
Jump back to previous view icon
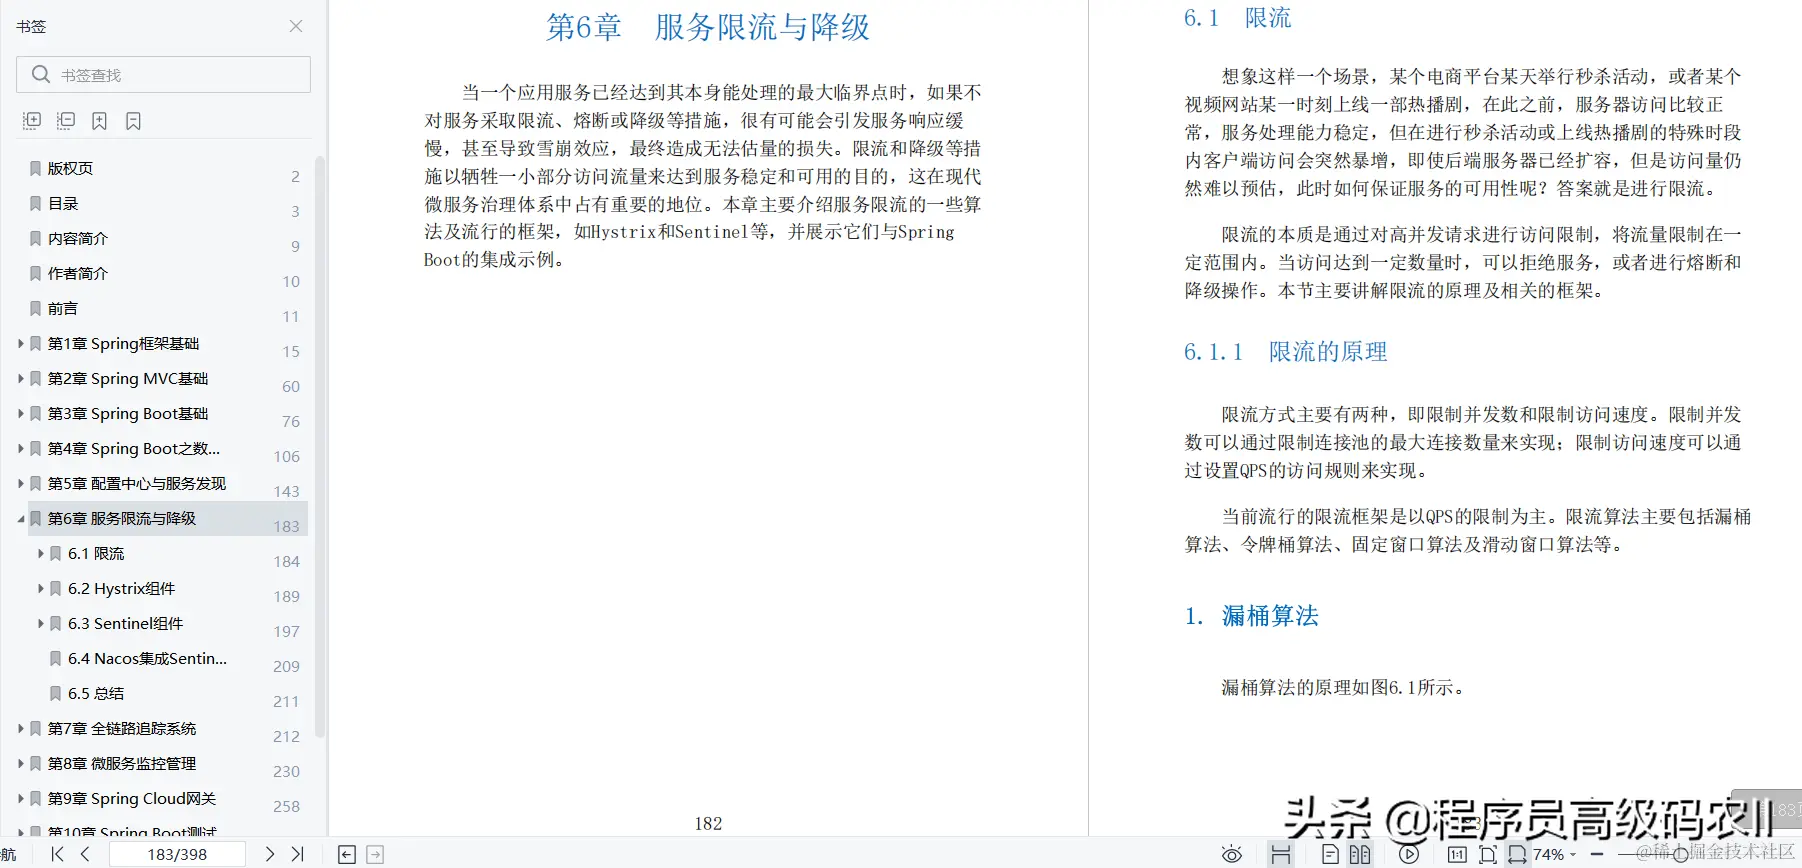coord(347,854)
